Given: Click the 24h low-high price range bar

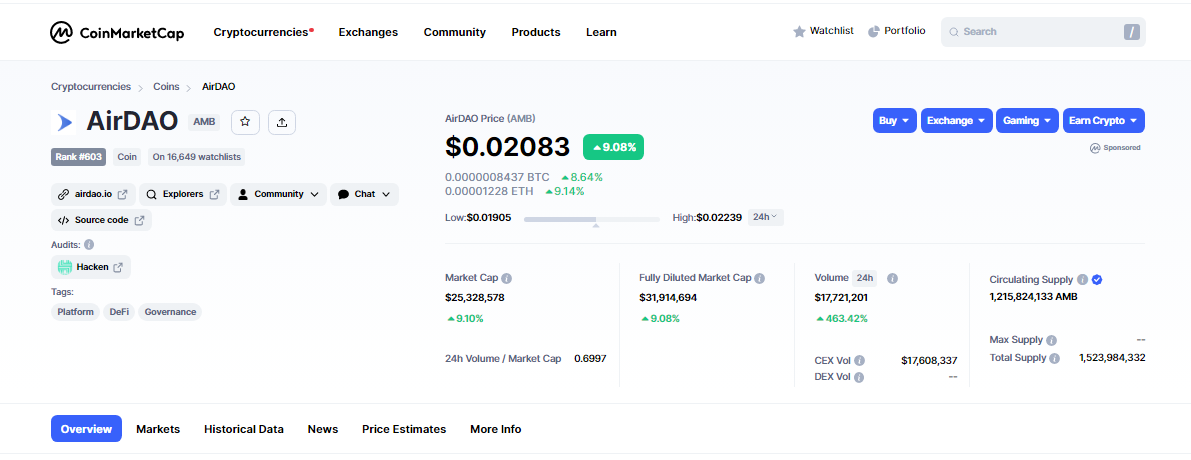Looking at the screenshot, I should coord(592,219).
